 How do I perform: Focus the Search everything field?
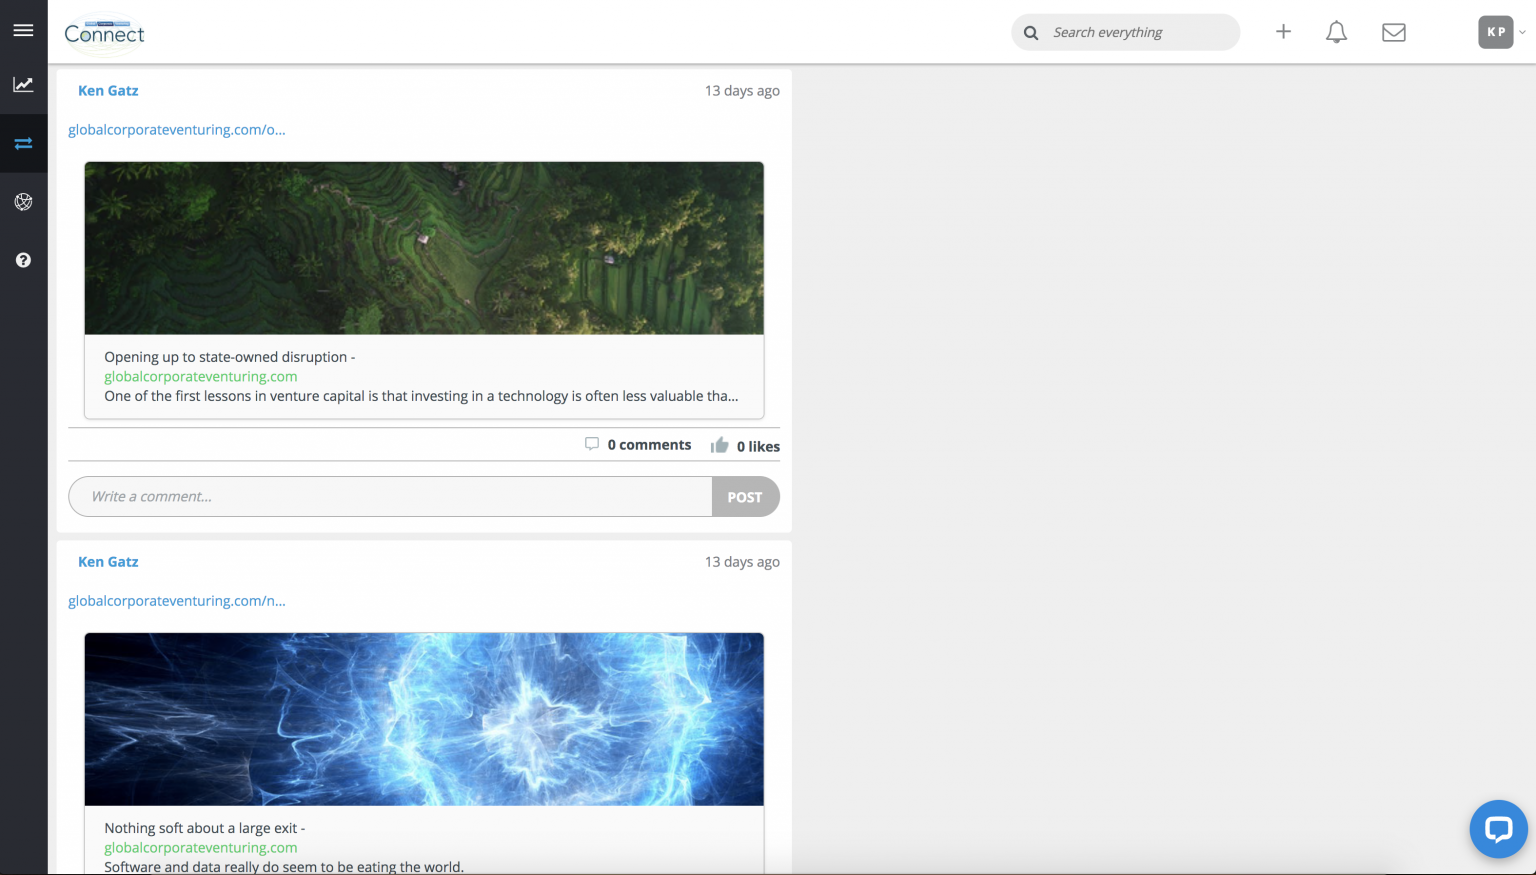point(1138,32)
